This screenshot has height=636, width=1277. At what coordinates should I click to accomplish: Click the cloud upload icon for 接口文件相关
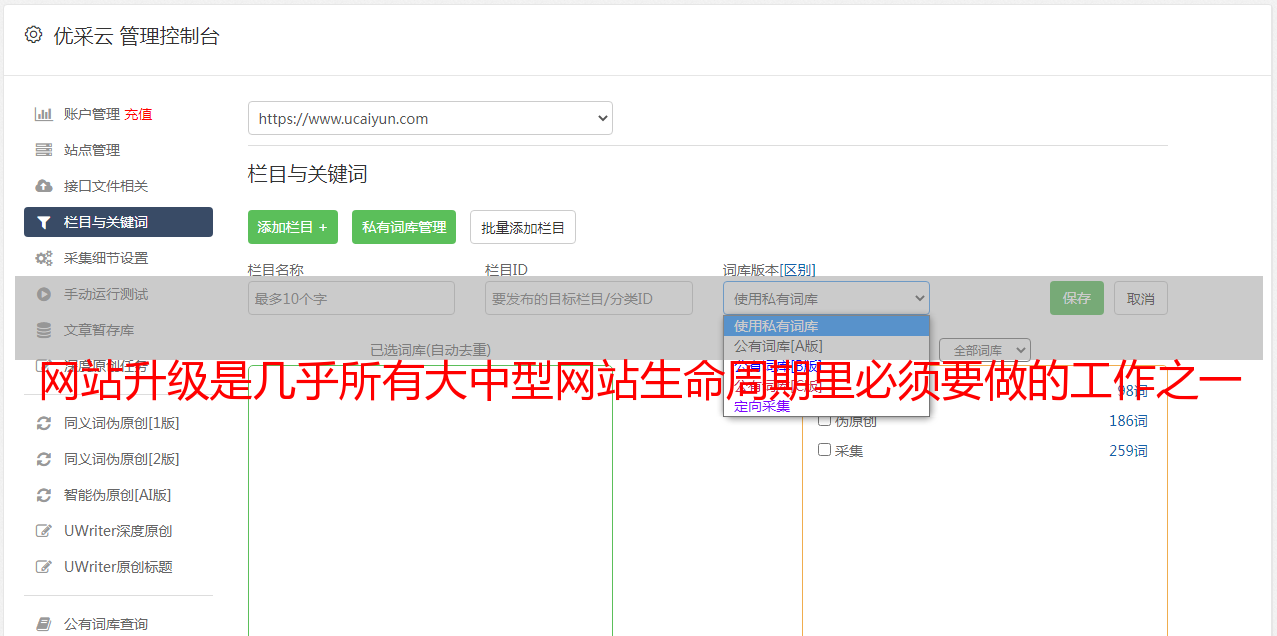coord(43,186)
